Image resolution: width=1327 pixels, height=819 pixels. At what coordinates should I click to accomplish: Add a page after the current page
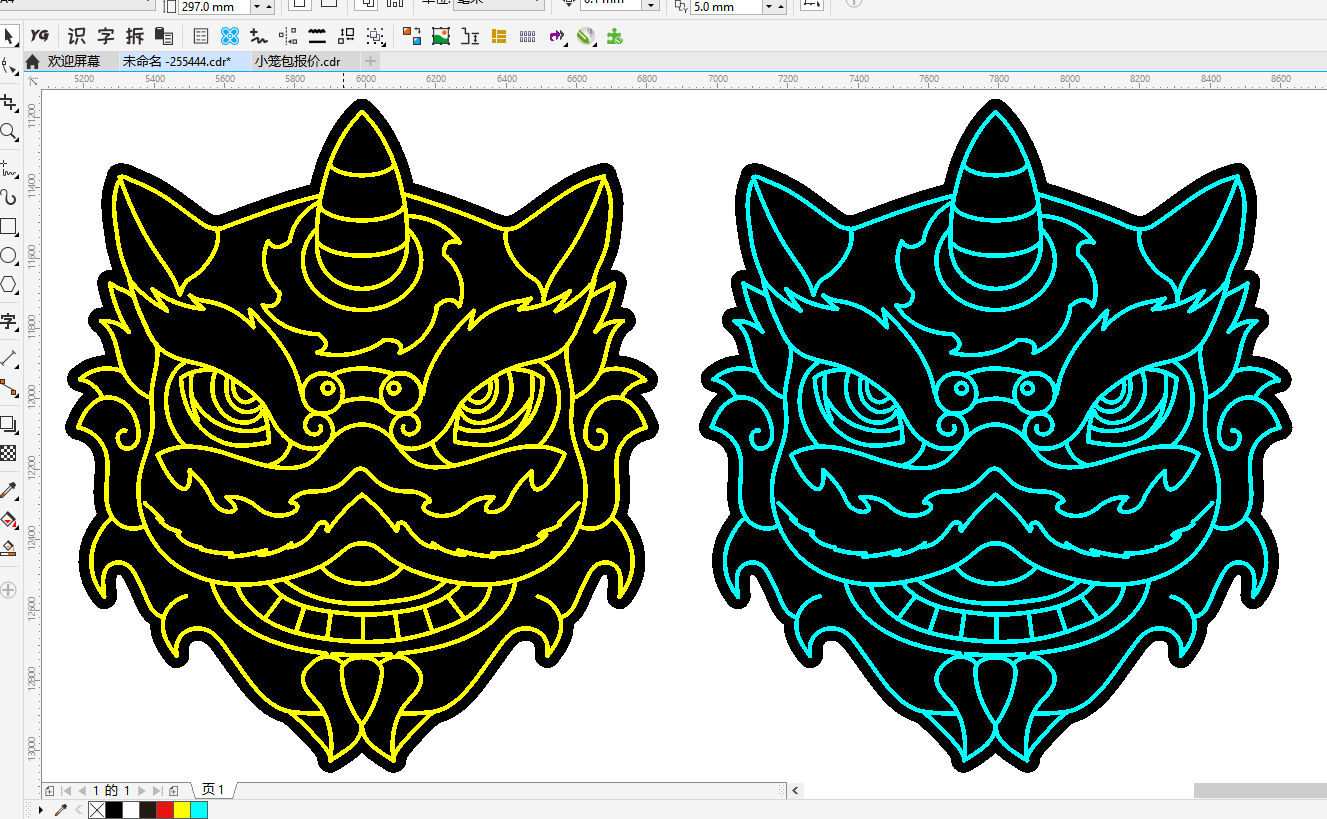point(174,791)
